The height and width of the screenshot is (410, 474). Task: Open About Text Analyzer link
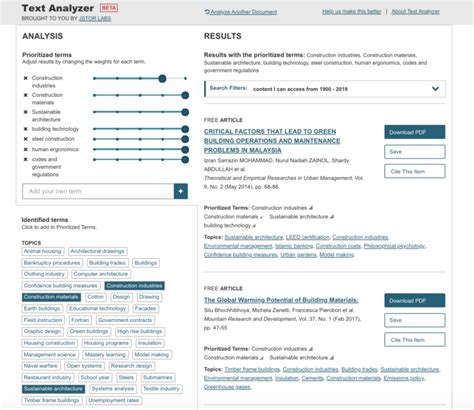click(x=416, y=12)
